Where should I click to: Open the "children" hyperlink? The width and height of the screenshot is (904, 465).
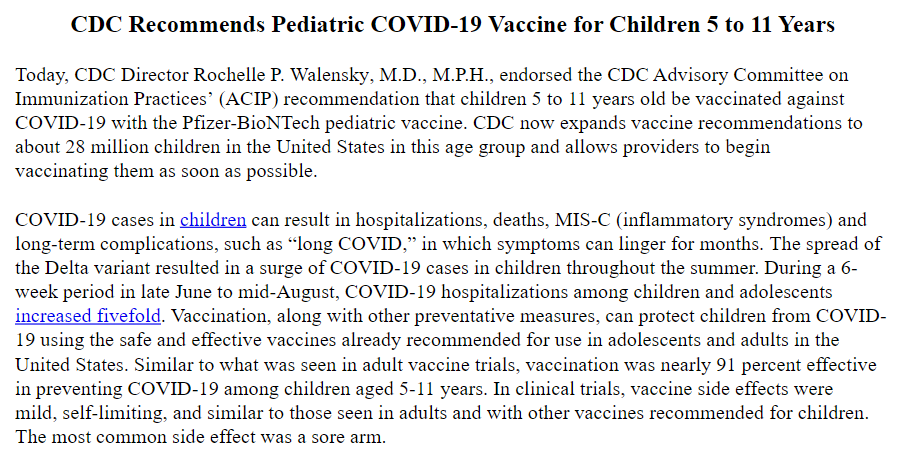(212, 219)
